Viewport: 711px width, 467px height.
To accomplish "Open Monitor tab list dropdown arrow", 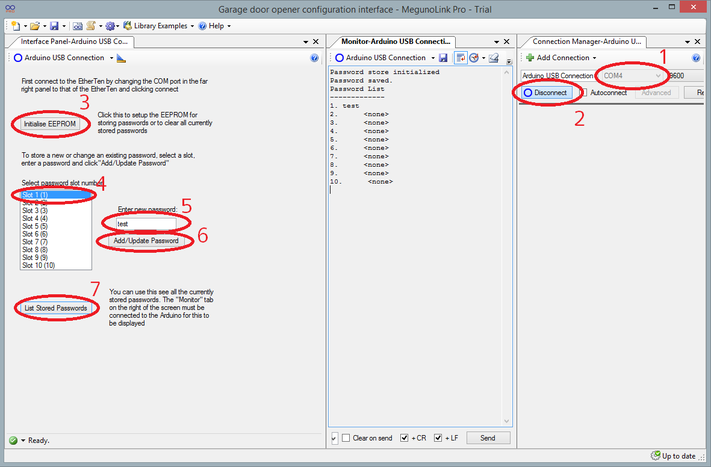I will pyautogui.click(x=497, y=42).
